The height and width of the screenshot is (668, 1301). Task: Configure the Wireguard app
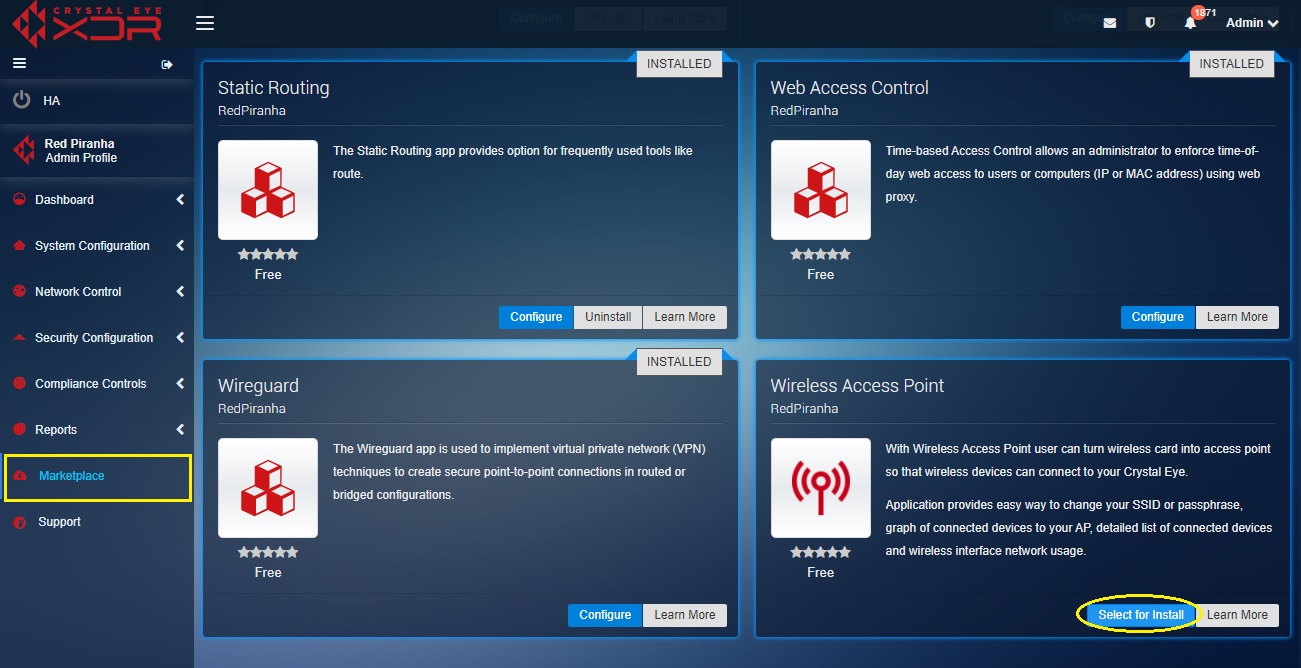(605, 615)
